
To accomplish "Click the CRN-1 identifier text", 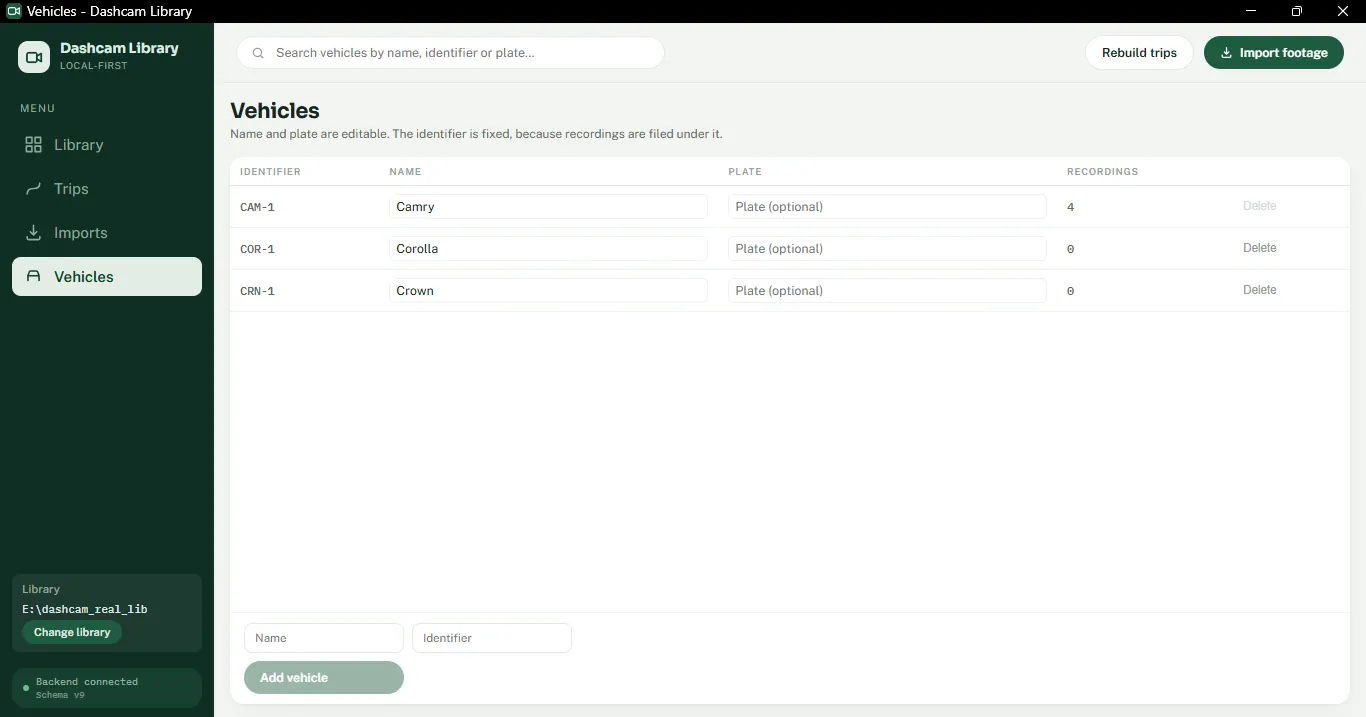I will tap(257, 292).
